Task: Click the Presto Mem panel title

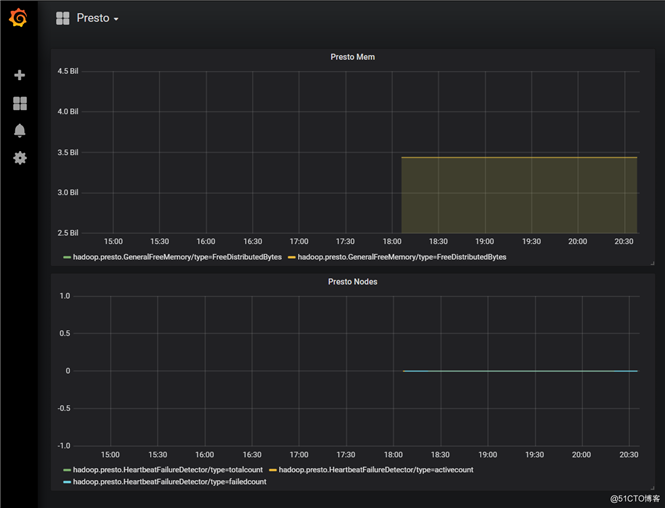Action: [352, 57]
